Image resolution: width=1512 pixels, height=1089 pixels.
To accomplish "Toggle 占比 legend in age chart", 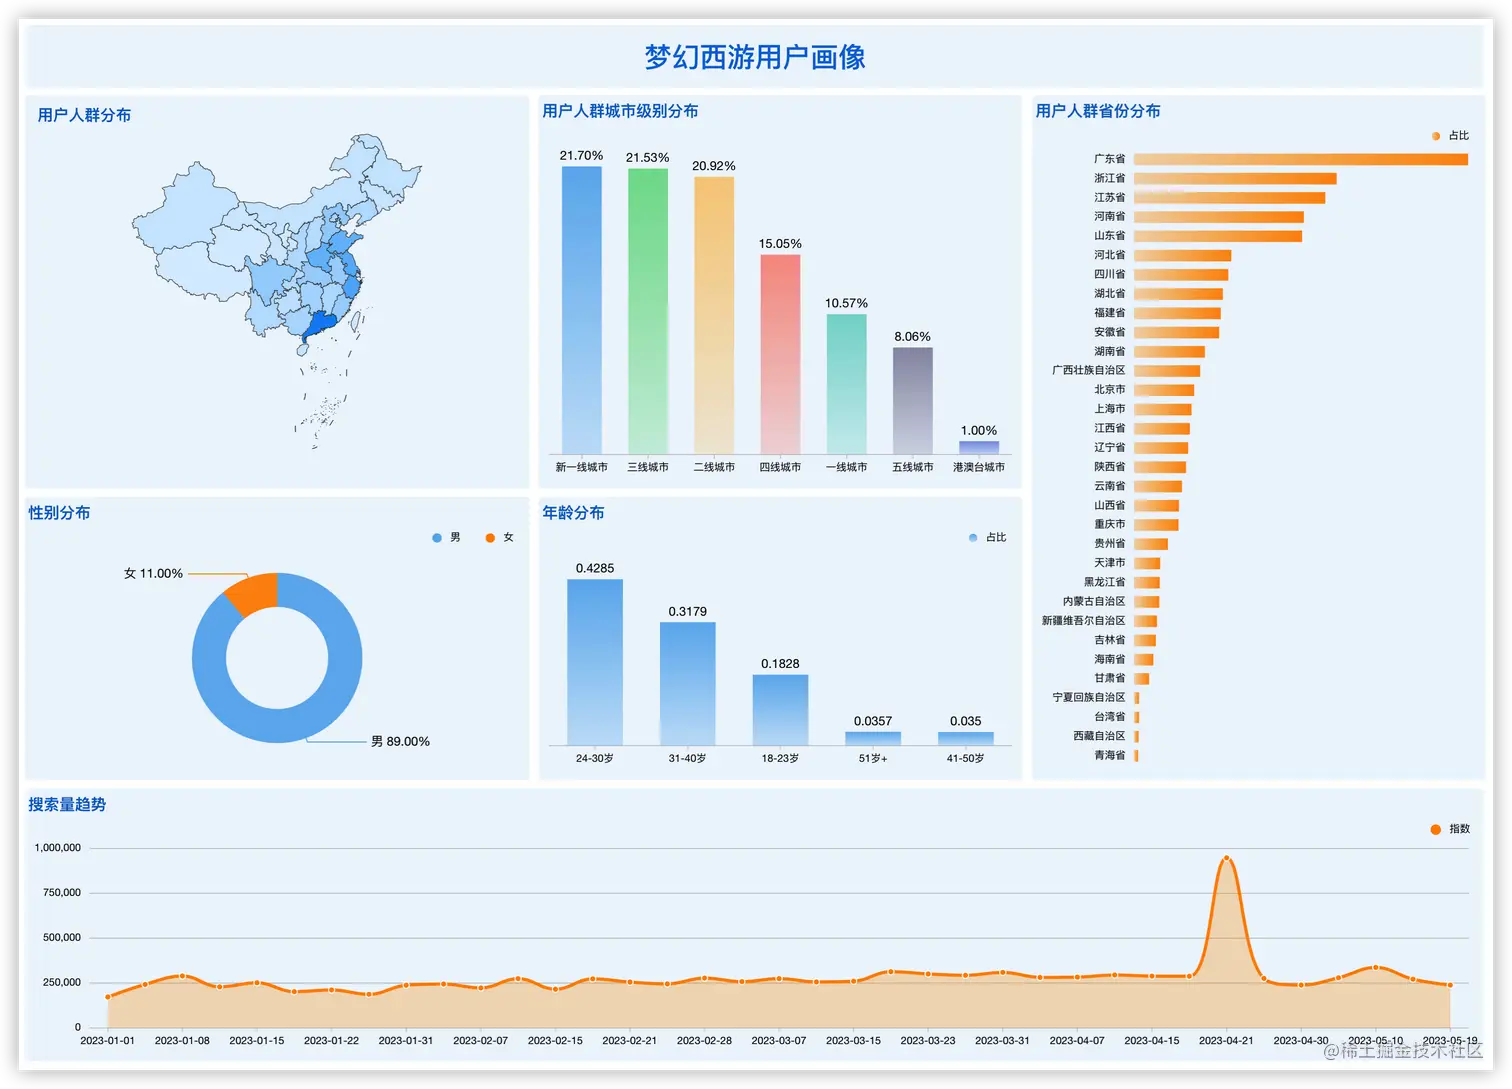I will coord(987,538).
